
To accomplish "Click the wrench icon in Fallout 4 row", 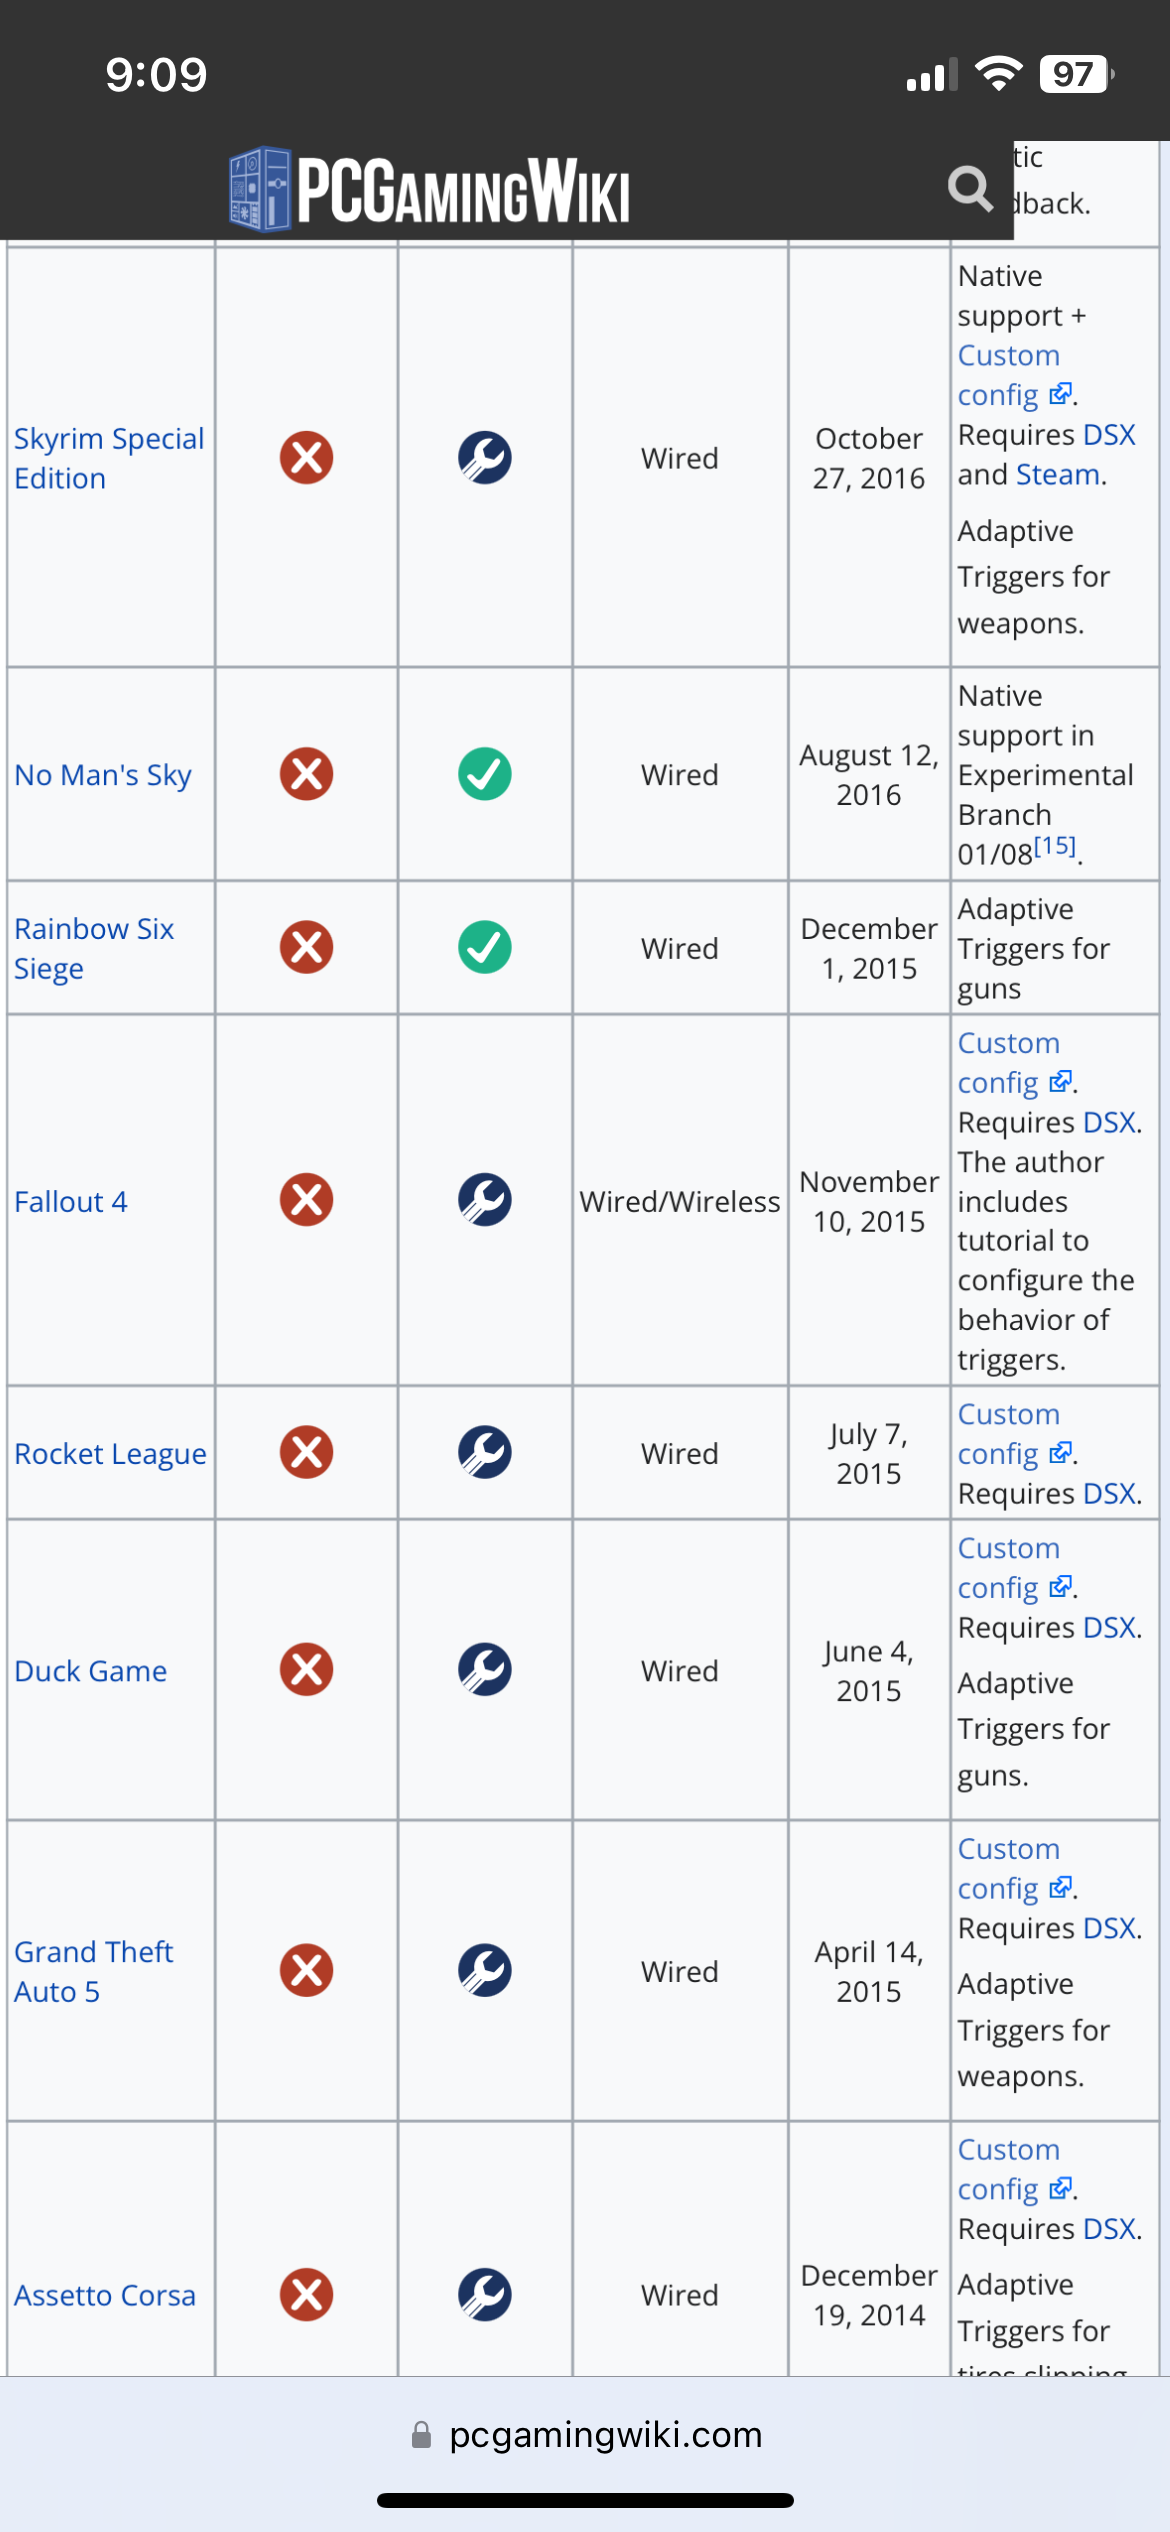I will [x=485, y=1200].
